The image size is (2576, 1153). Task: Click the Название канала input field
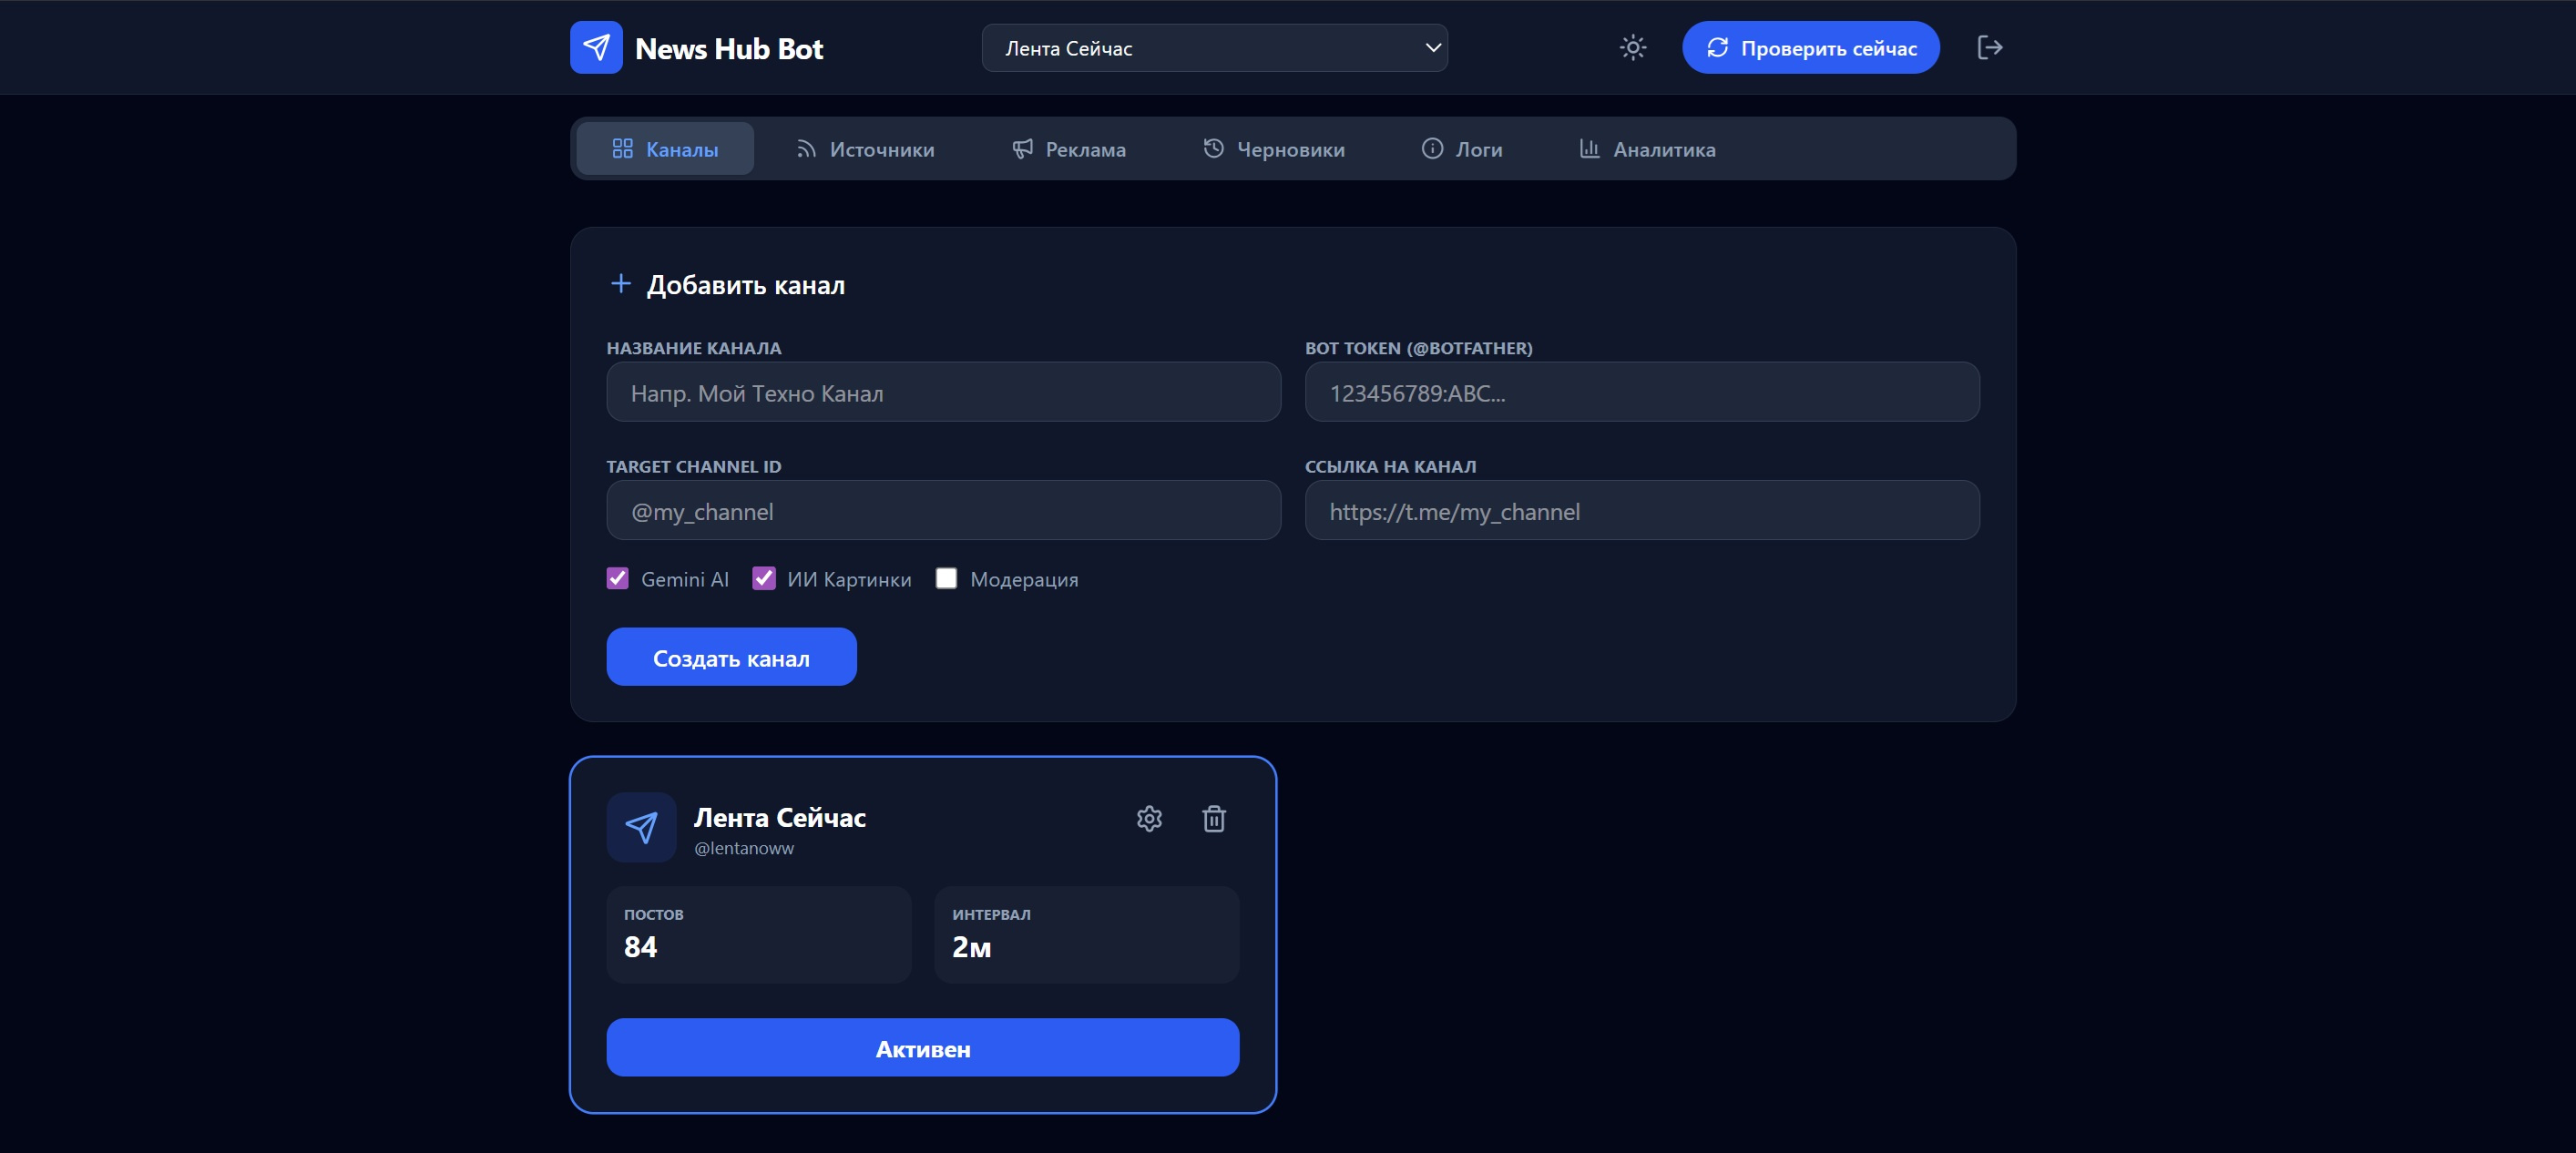click(x=943, y=393)
